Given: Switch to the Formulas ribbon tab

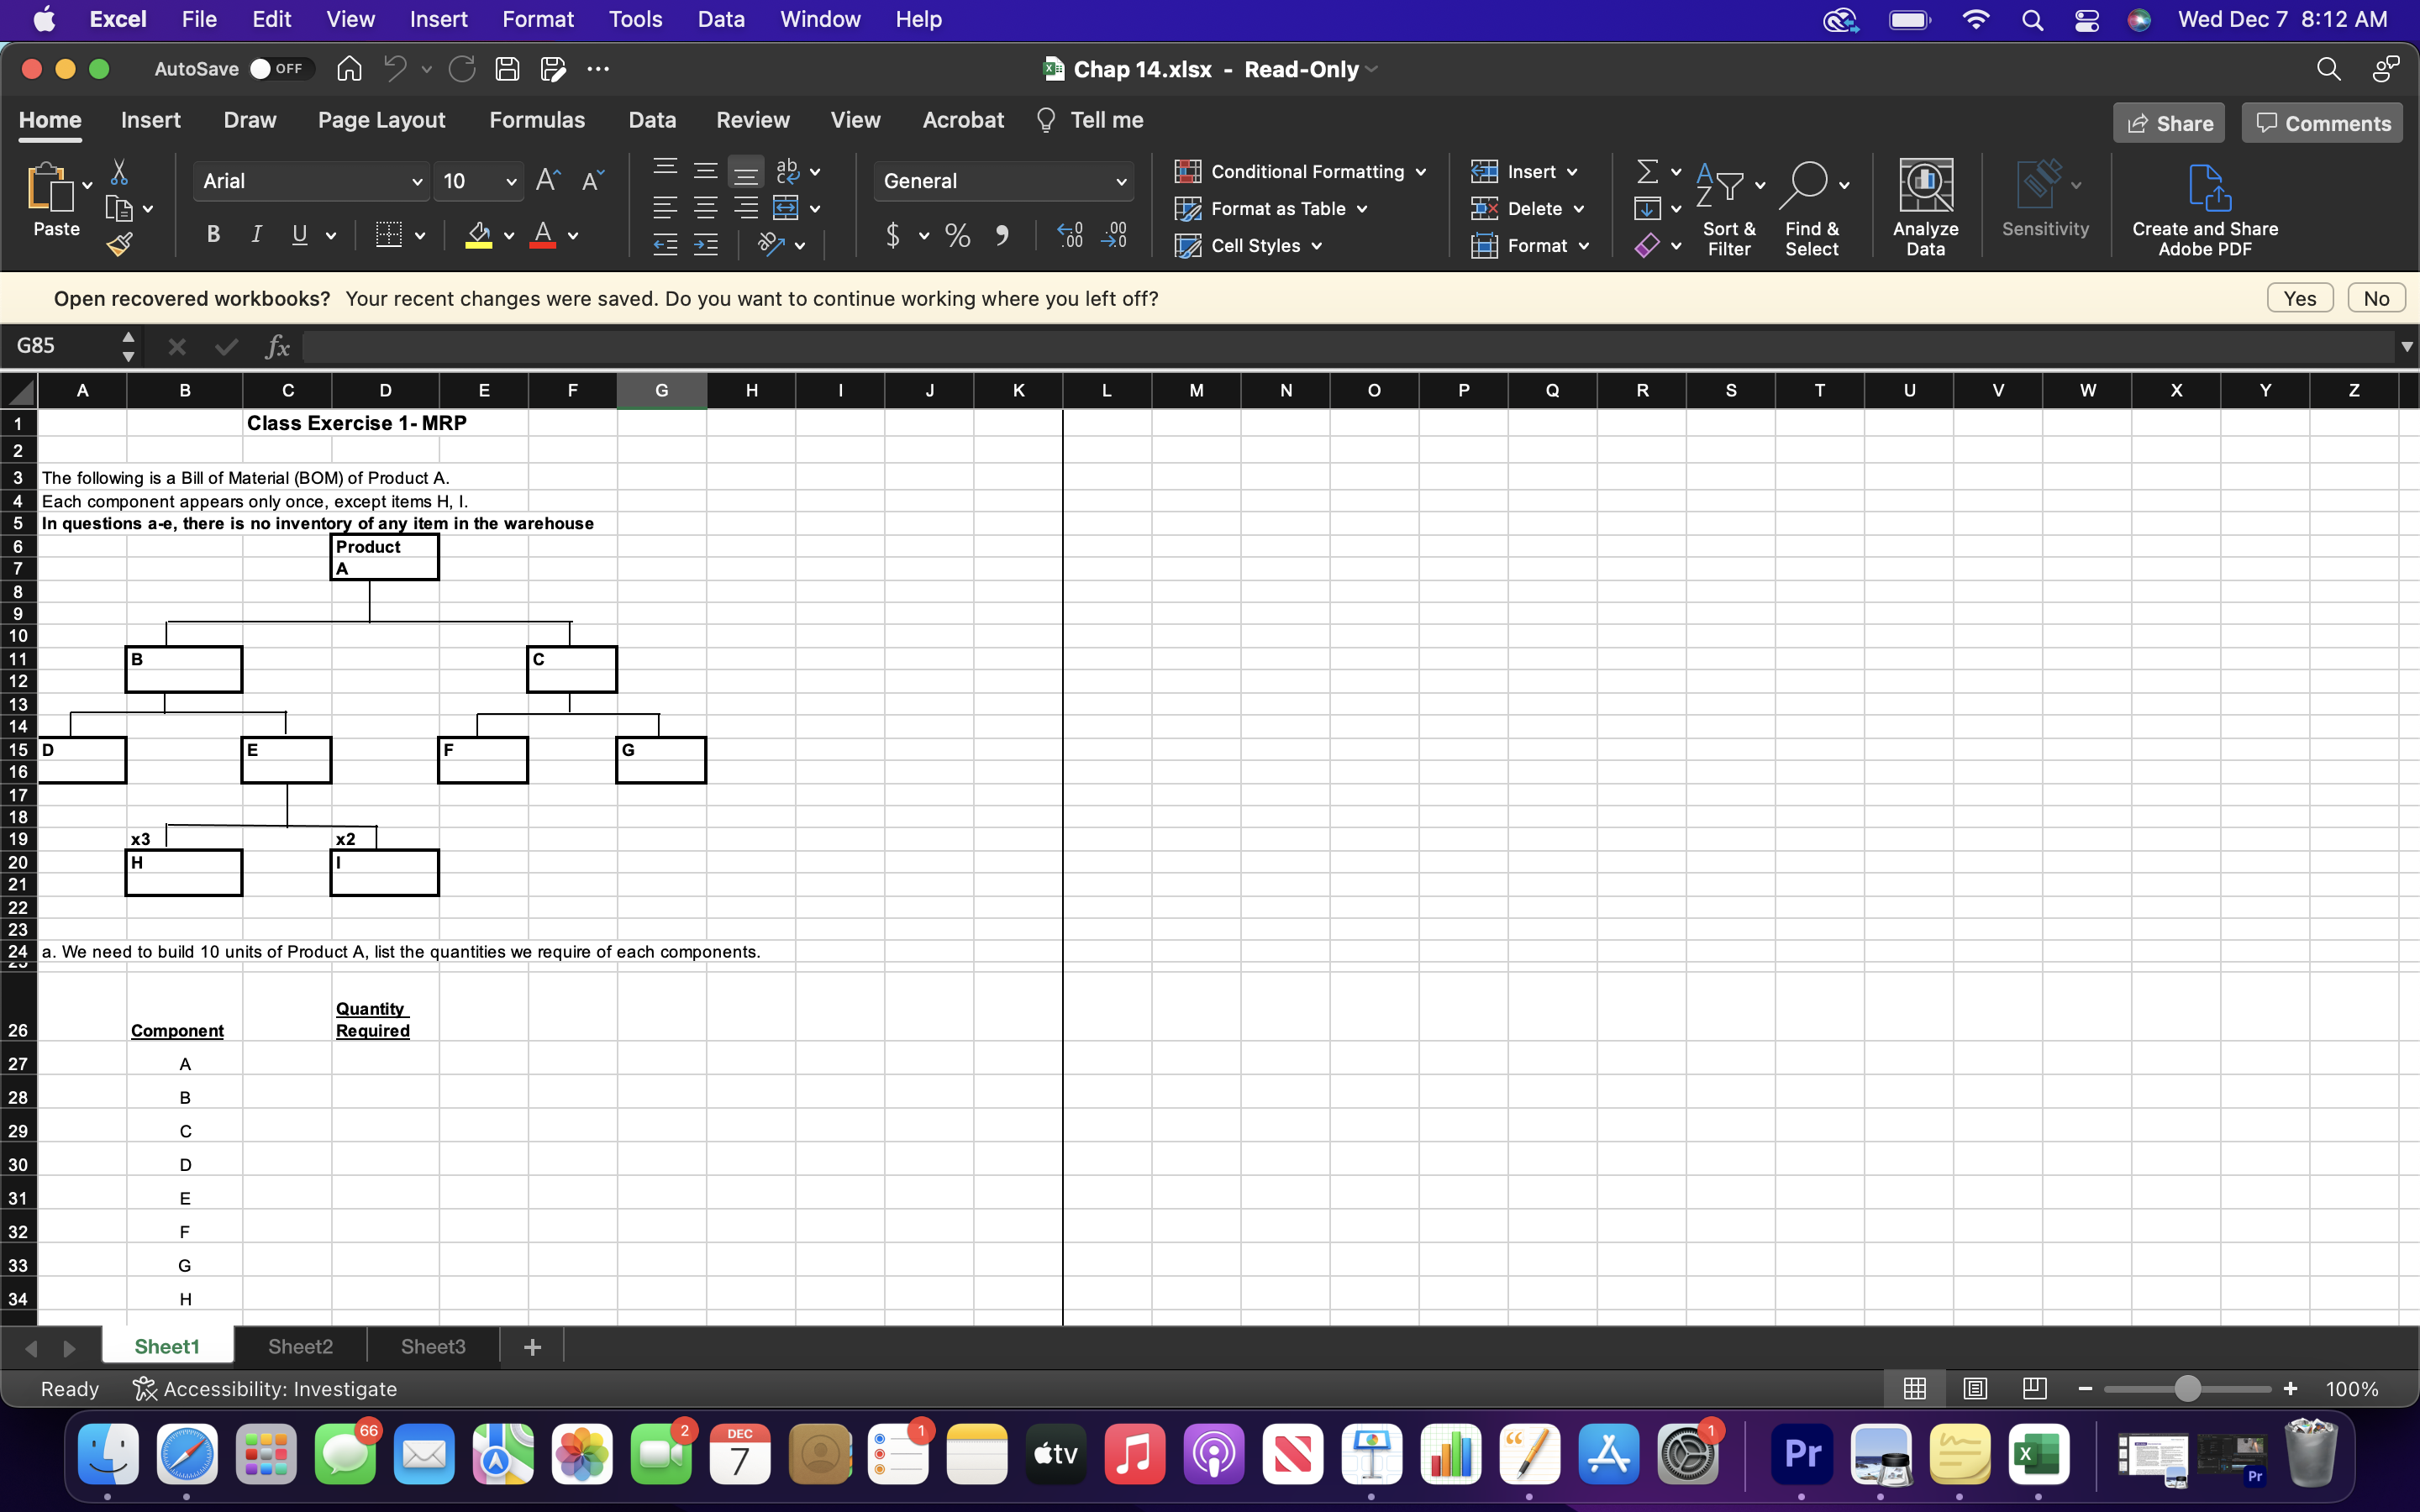Looking at the screenshot, I should click(537, 119).
